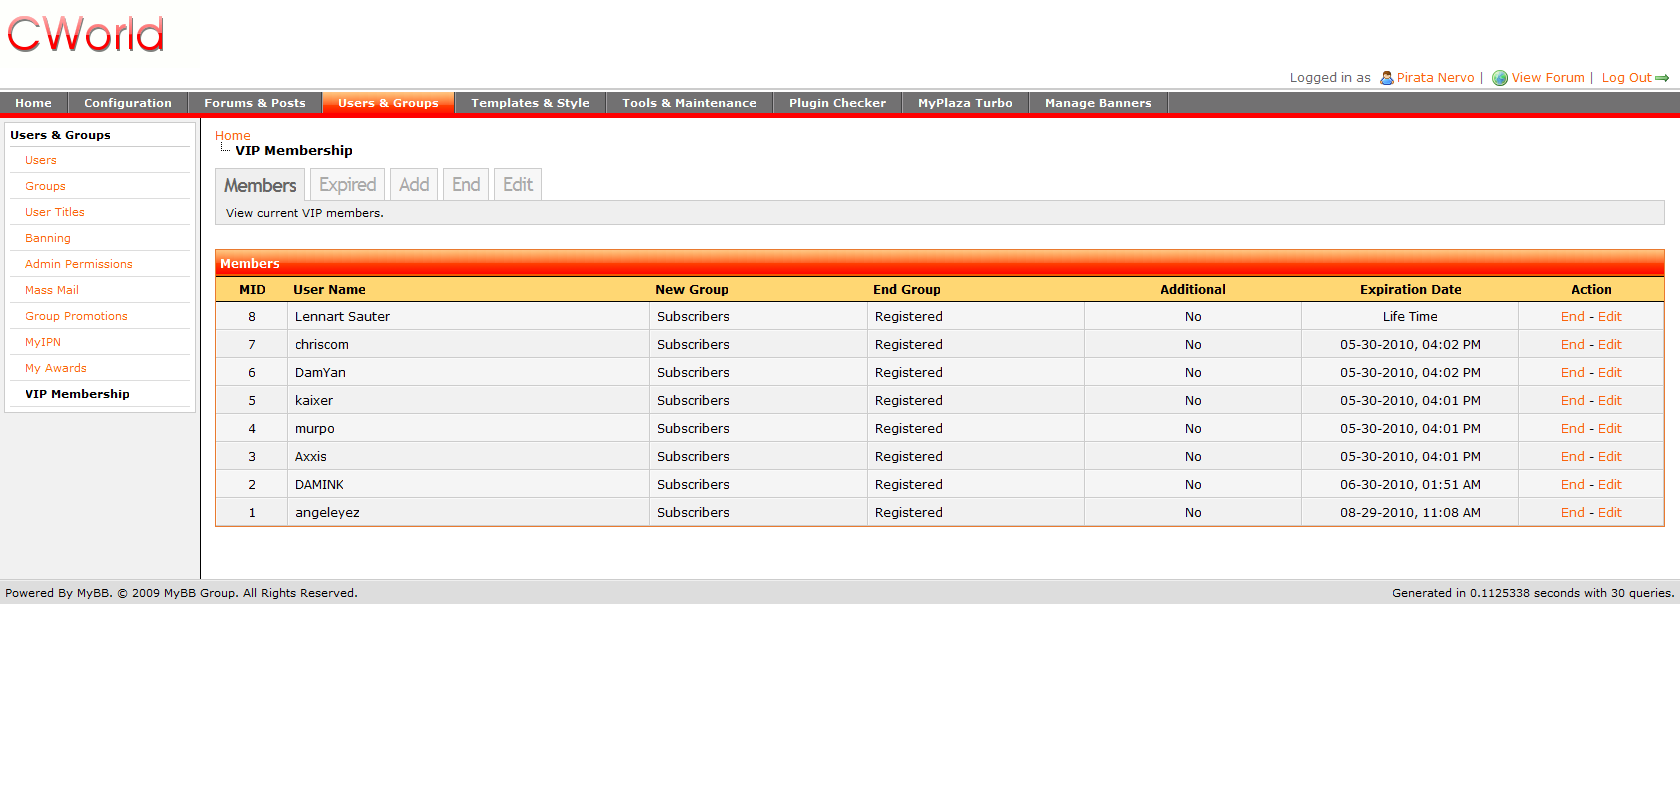The width and height of the screenshot is (1680, 801).
Task: Click the CWorld logo
Action: 86,35
